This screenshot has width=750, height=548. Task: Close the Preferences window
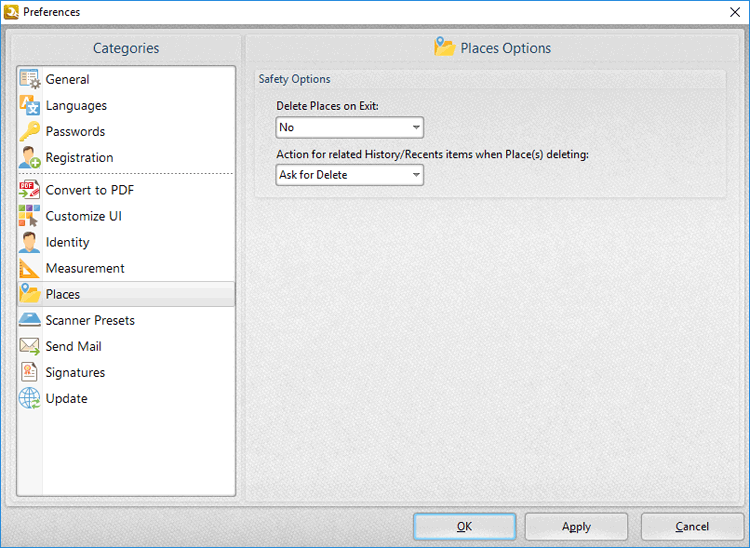click(x=735, y=12)
